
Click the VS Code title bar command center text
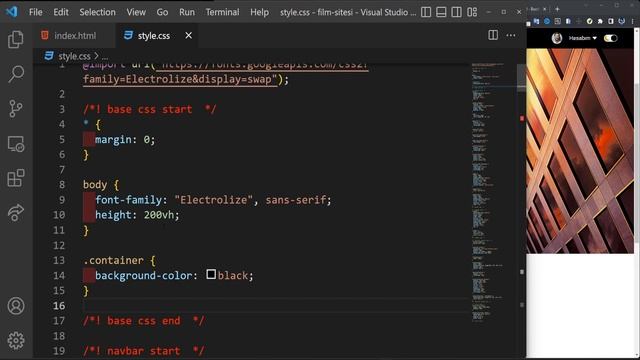[x=348, y=12]
